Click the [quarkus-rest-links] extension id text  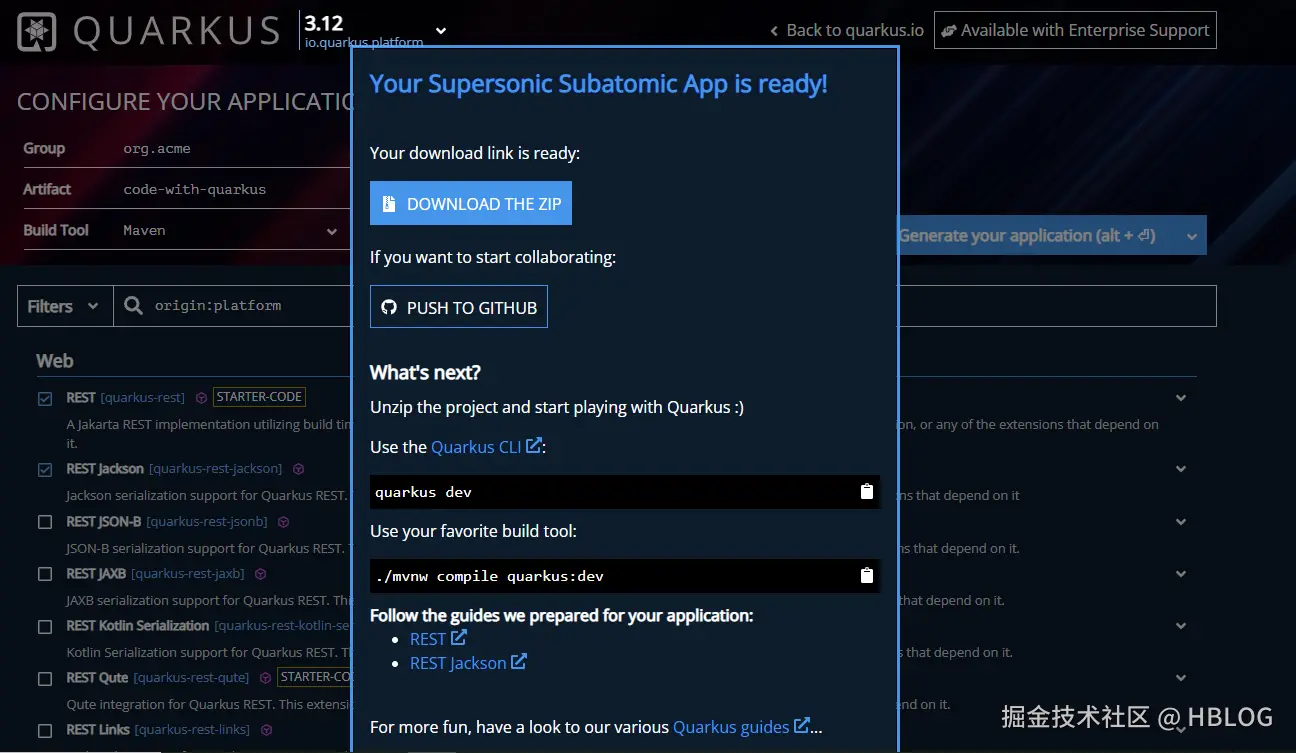(x=192, y=730)
